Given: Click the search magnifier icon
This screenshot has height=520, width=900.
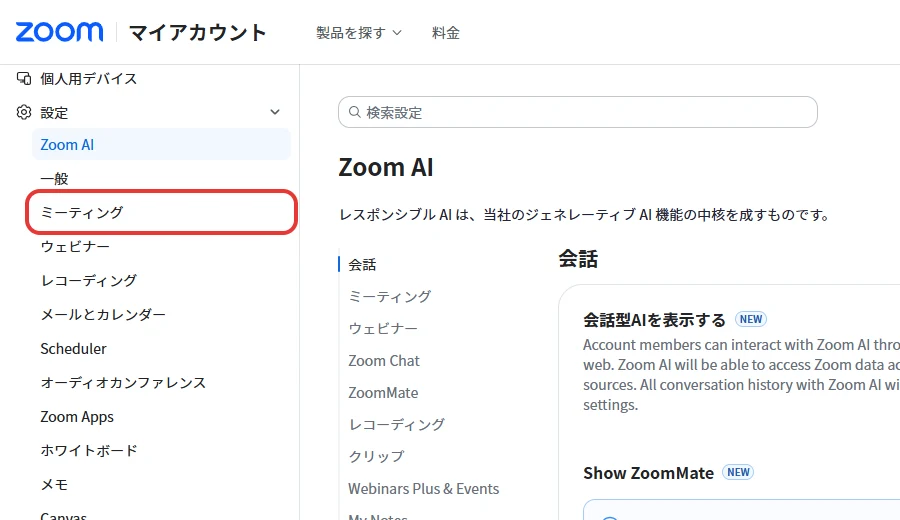Looking at the screenshot, I should pos(355,112).
